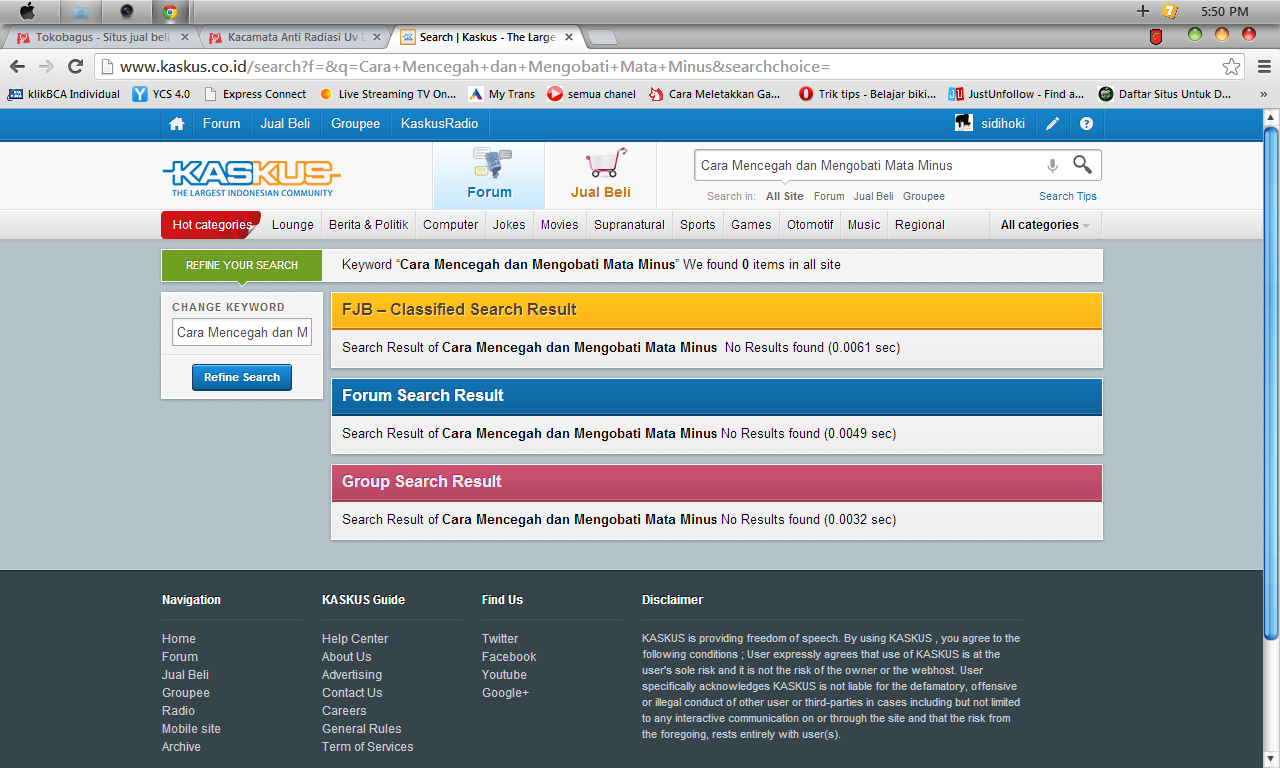The height and width of the screenshot is (768, 1280).
Task: Open Trik tips Opera bookmark
Action: coord(867,94)
